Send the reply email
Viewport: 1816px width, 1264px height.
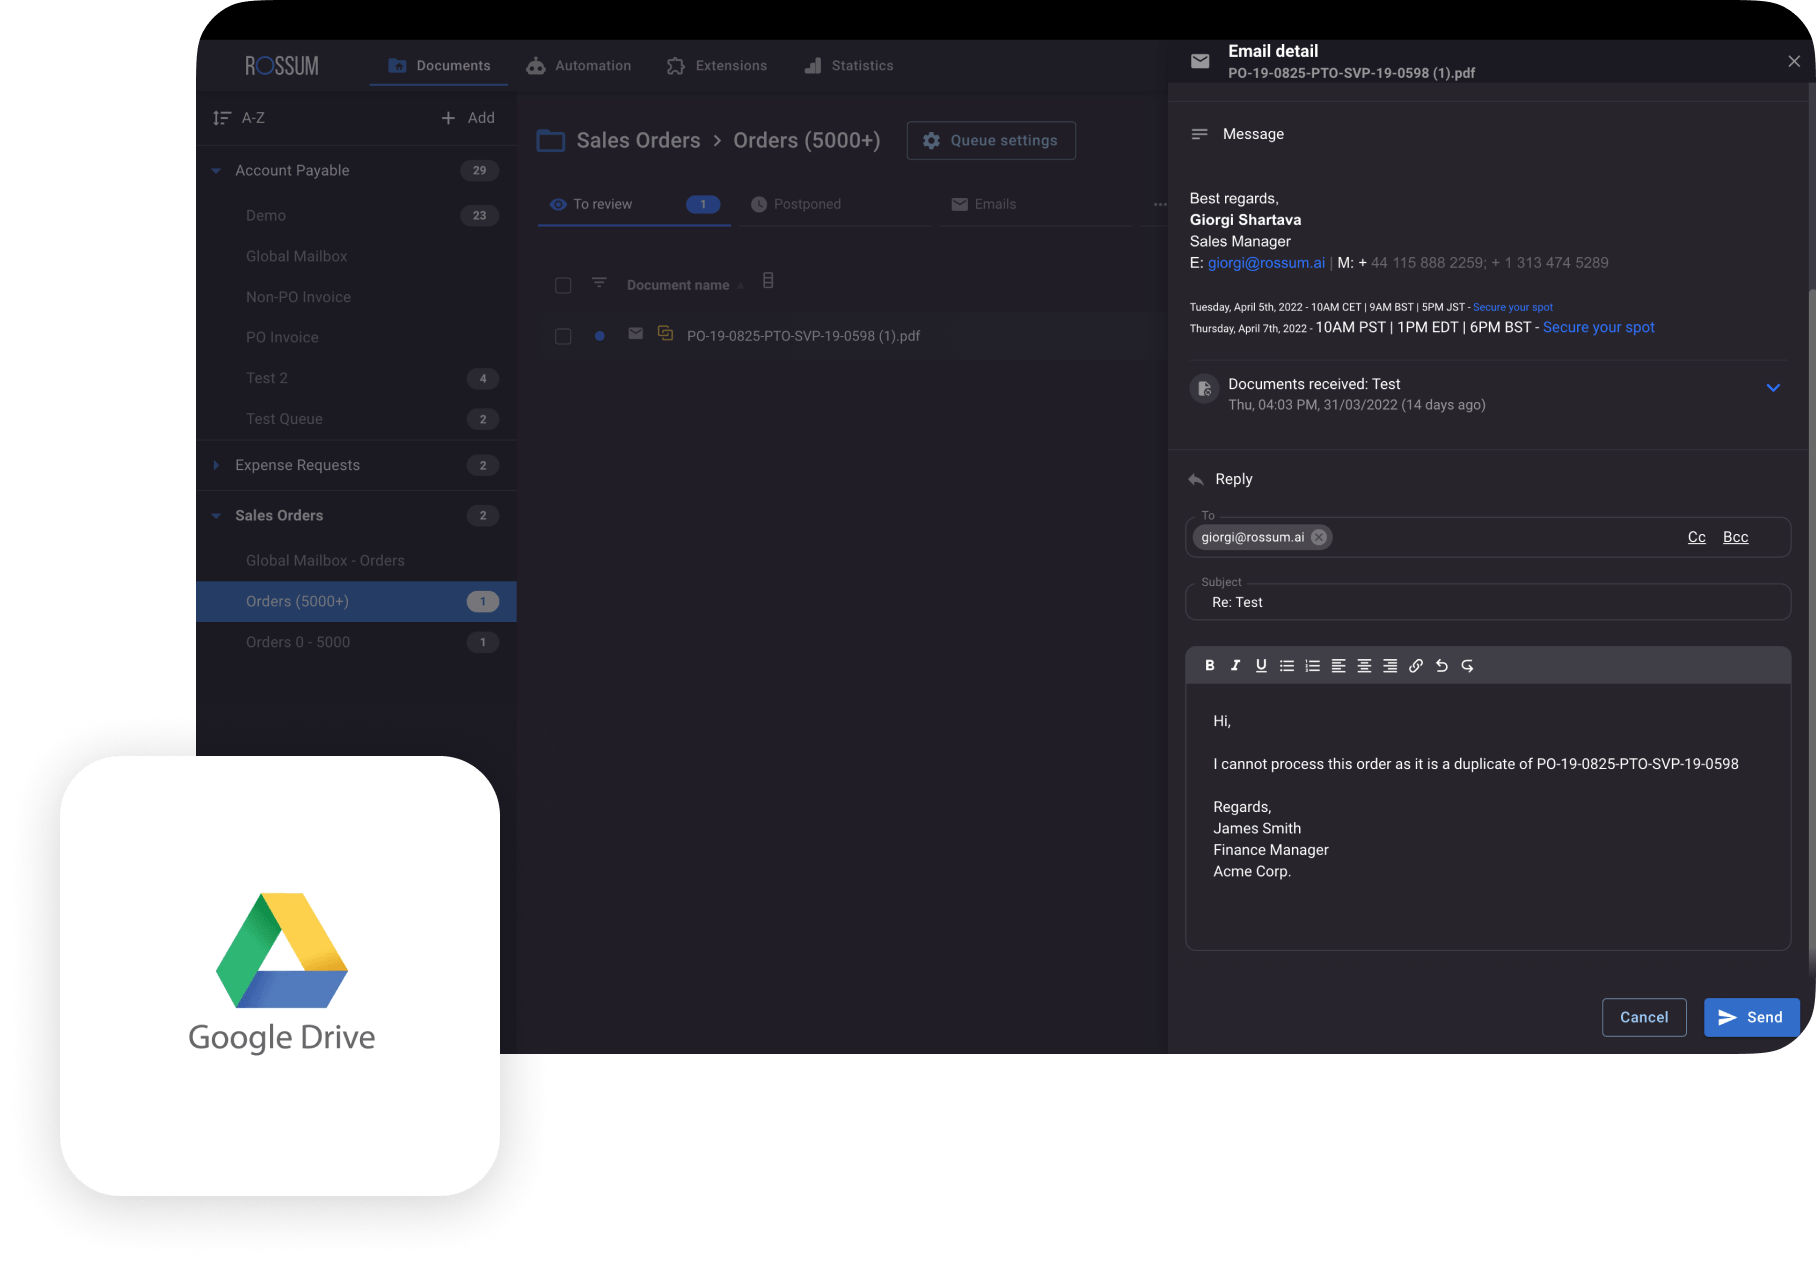[x=1751, y=1018]
